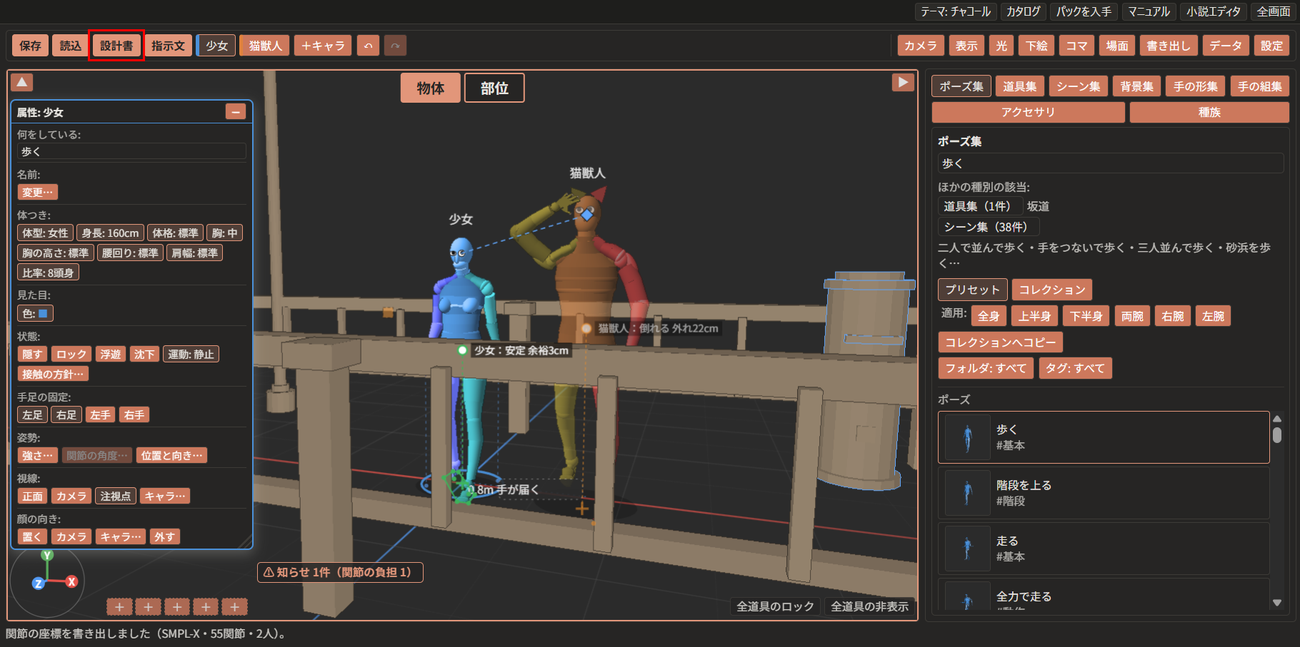Image resolution: width=1300 pixels, height=647 pixels.
Task: Open the 色 color swatch
Action: 36,313
